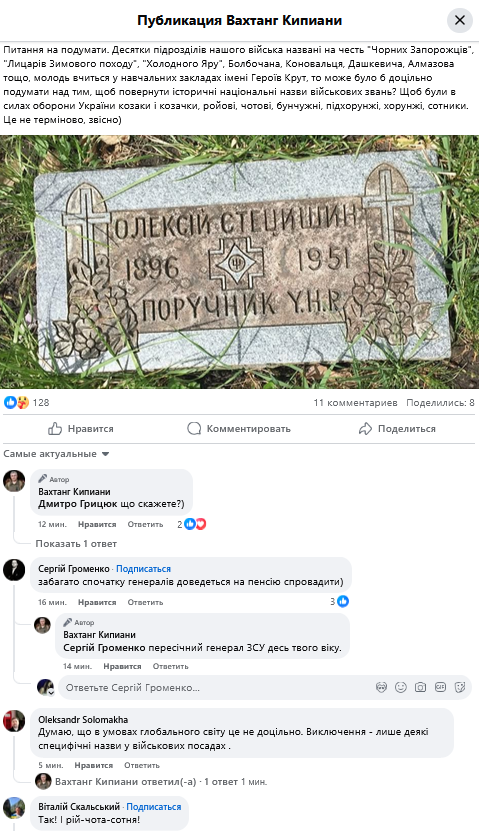Click Ответить under Сергій Громенко's comment
Viewport: 479px width, 831px height.
[145, 602]
